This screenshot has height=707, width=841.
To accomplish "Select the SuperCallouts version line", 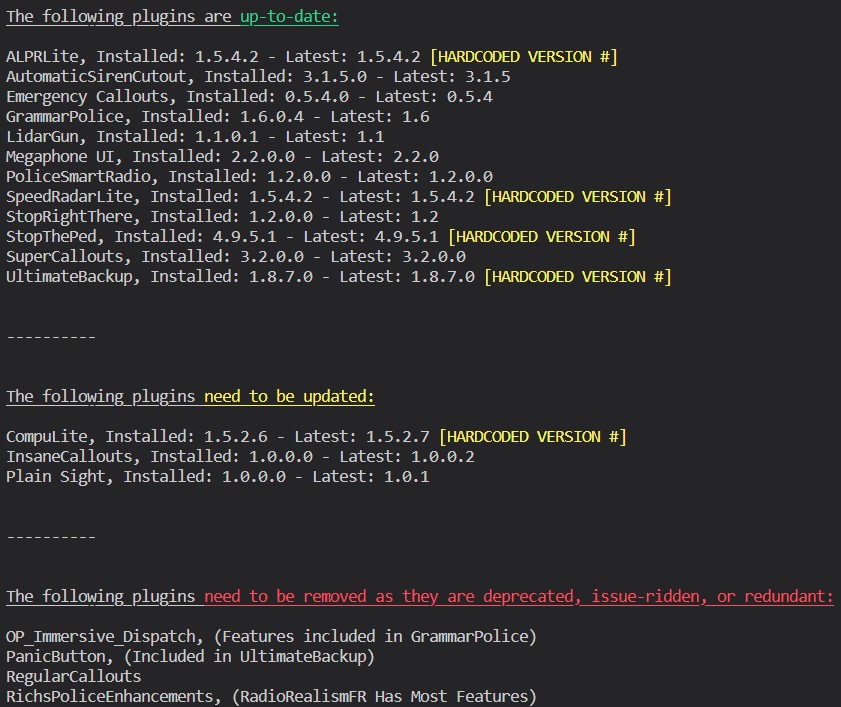I will tap(236, 256).
